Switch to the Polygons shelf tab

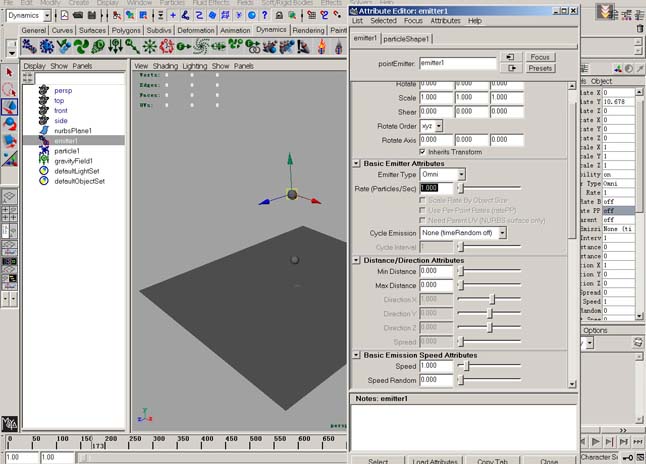coord(126,30)
